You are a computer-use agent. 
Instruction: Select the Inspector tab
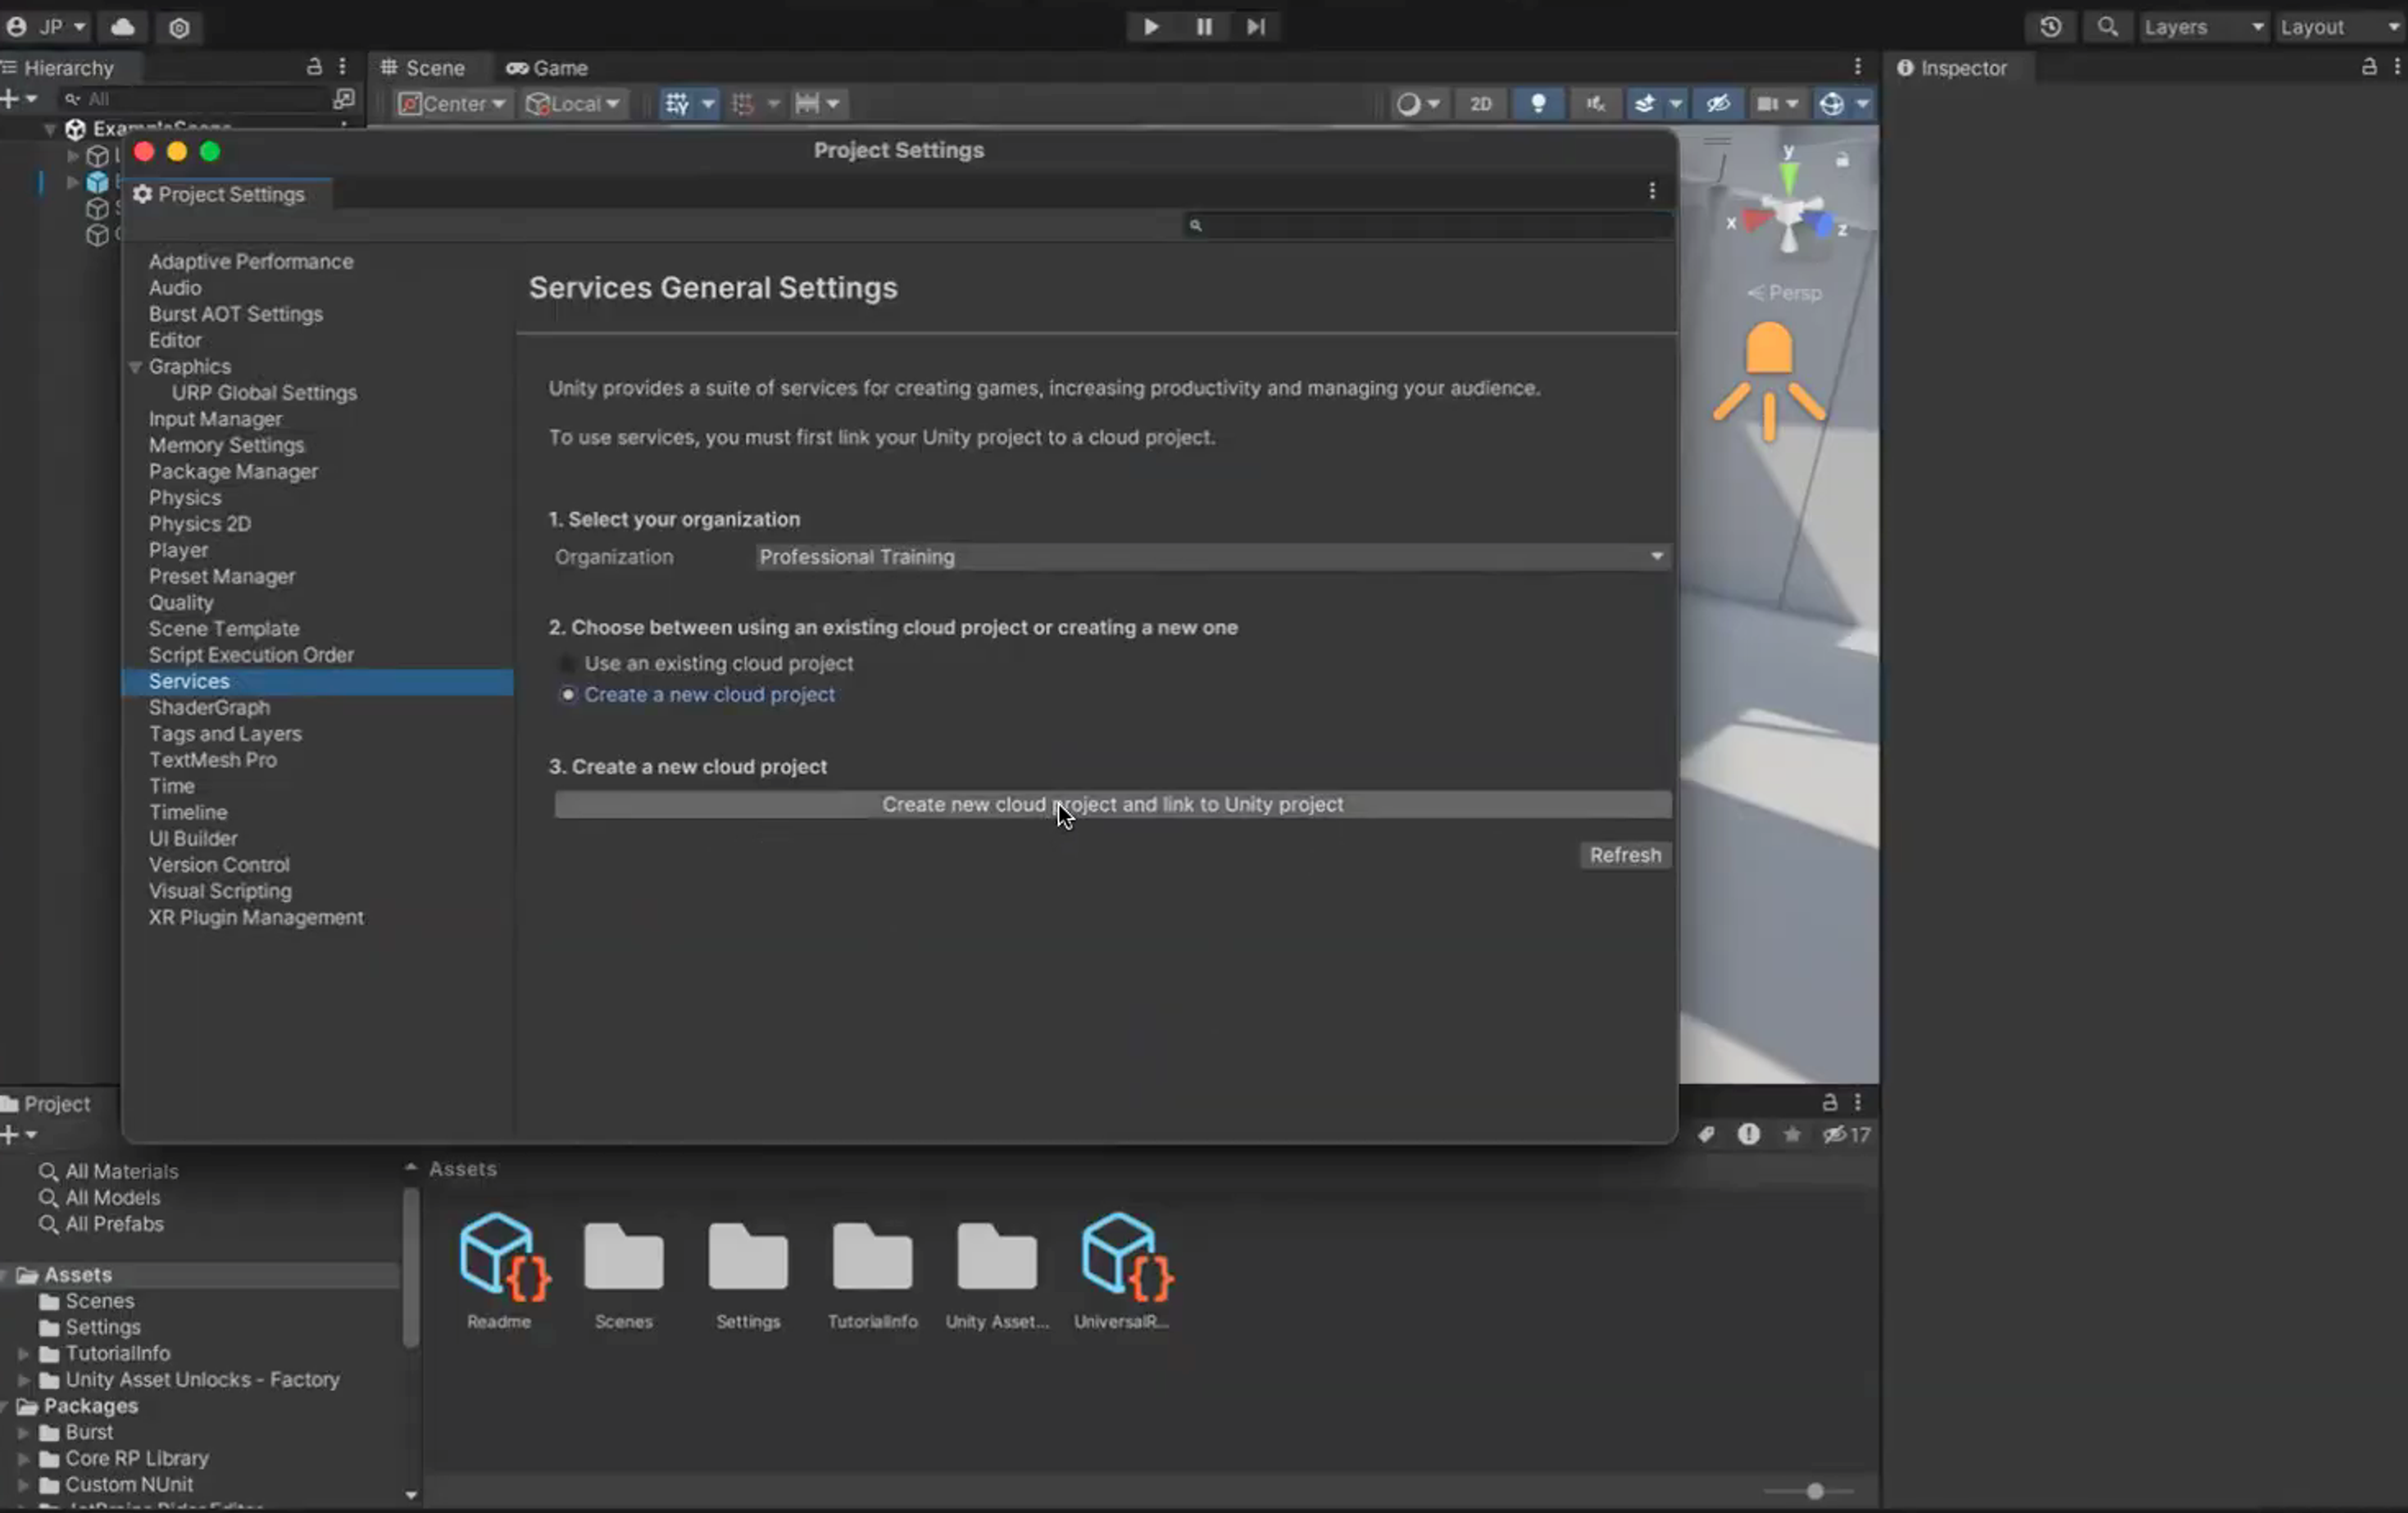click(x=1953, y=68)
